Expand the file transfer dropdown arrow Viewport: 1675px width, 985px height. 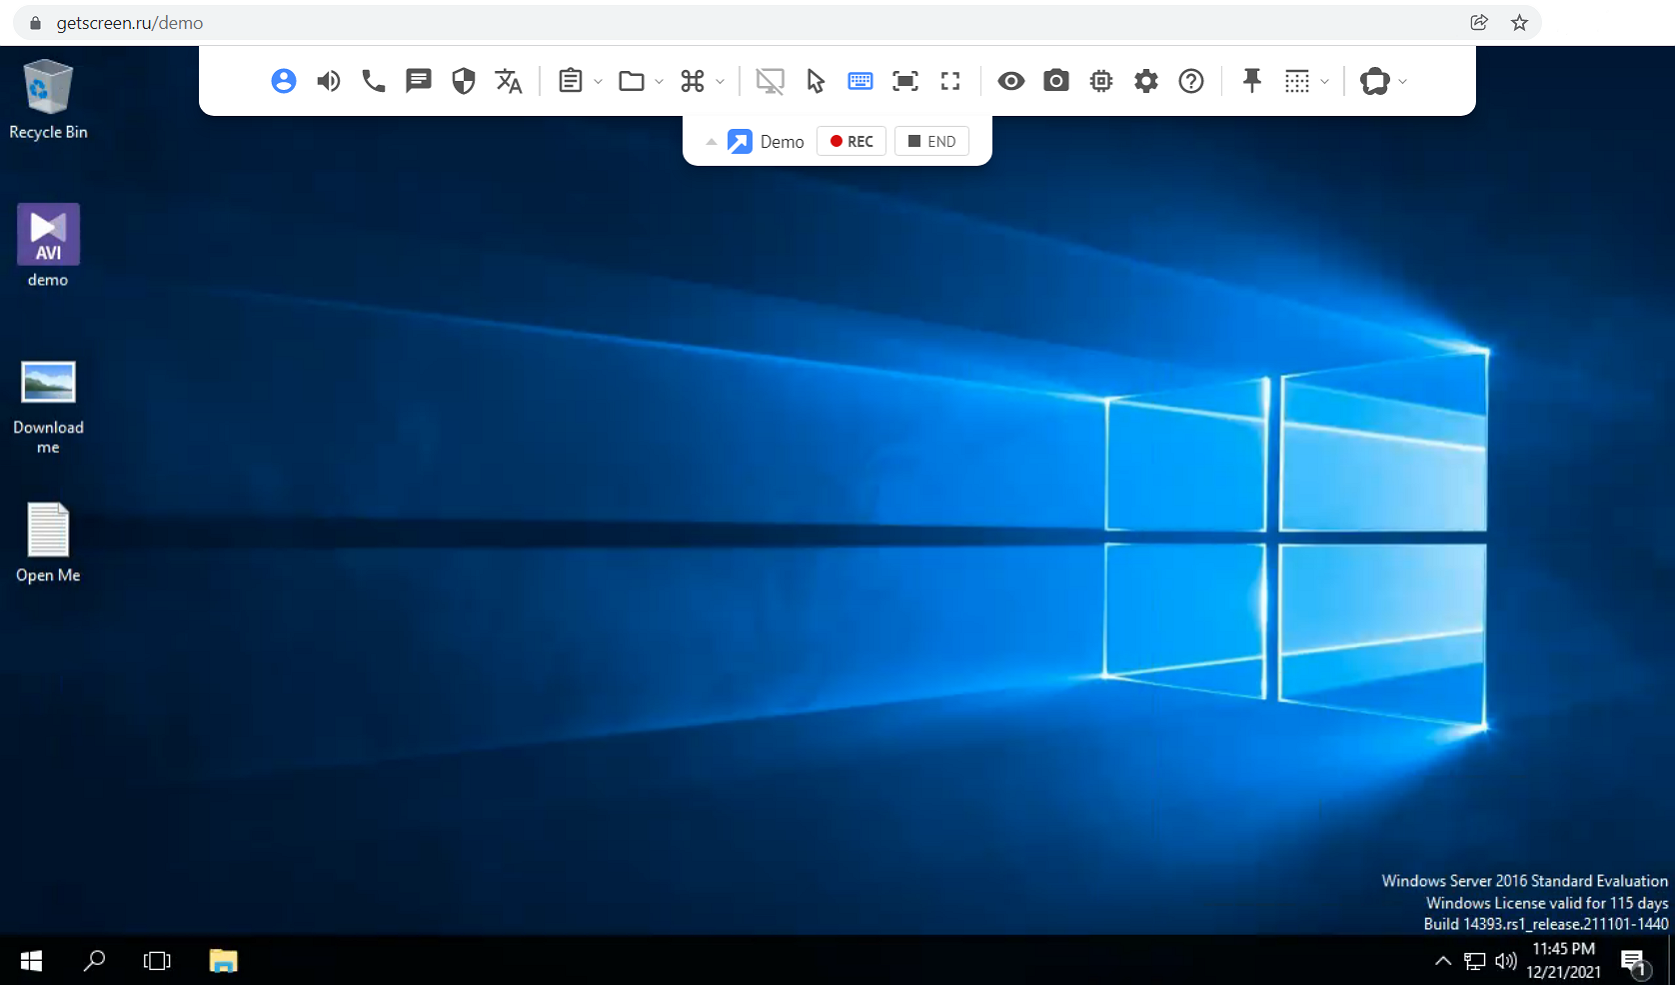tap(659, 82)
